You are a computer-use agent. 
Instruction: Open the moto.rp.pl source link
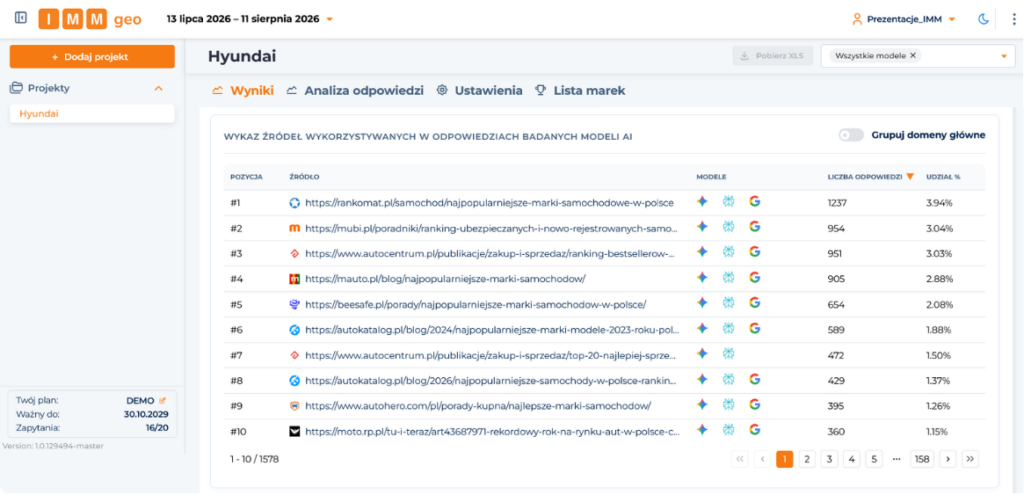click(492, 431)
